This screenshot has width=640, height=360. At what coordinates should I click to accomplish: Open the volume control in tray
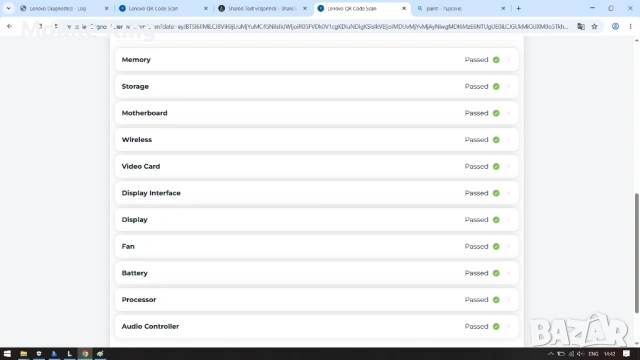(x=580, y=354)
